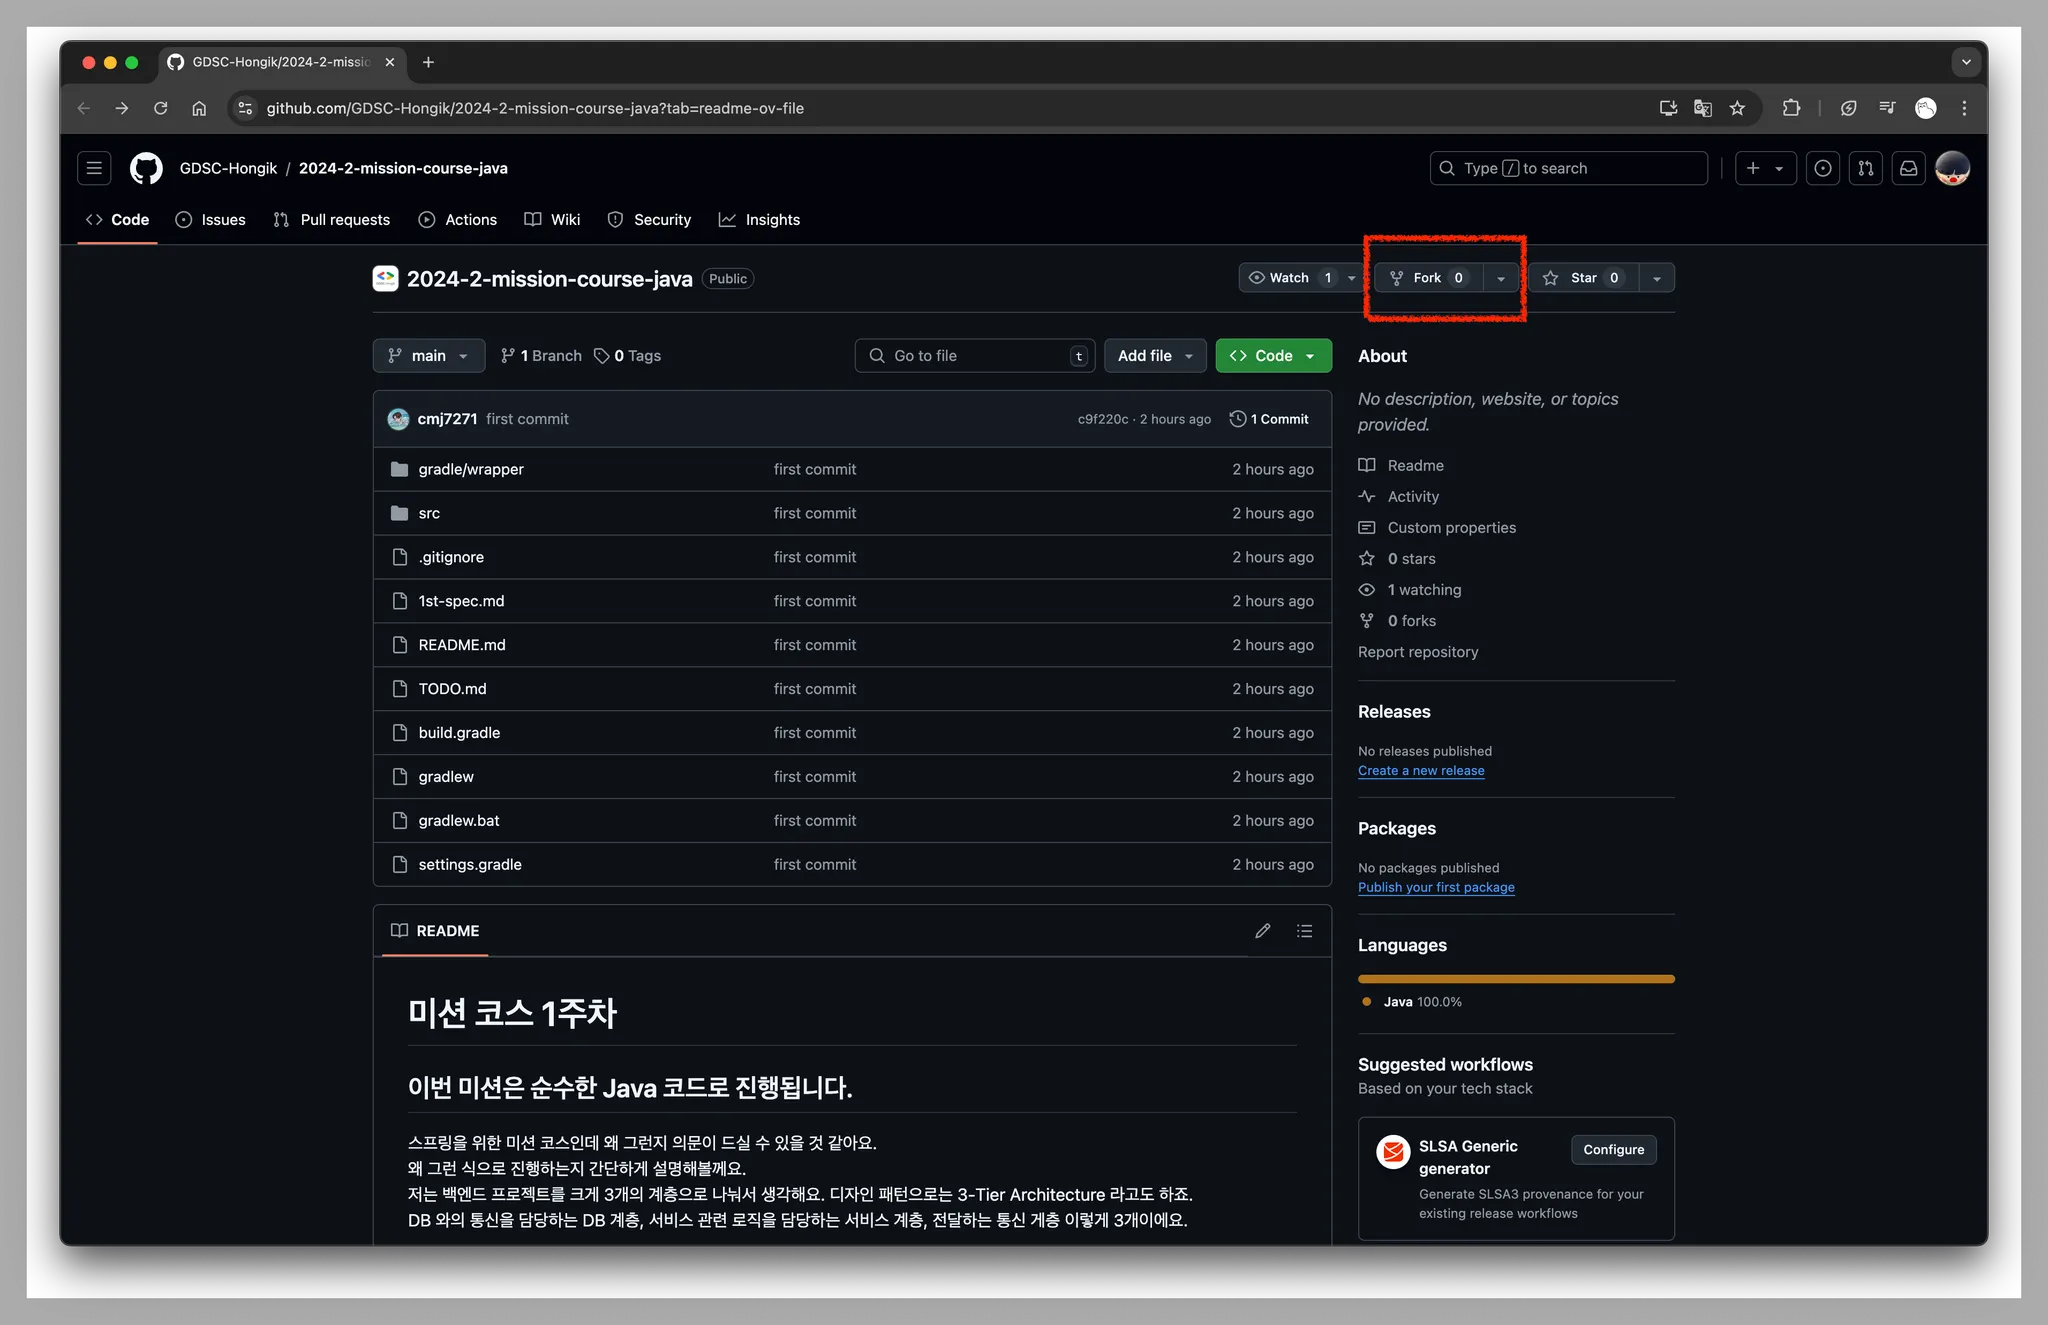Edit README with the pencil icon
The width and height of the screenshot is (2048, 1325).
tap(1263, 931)
